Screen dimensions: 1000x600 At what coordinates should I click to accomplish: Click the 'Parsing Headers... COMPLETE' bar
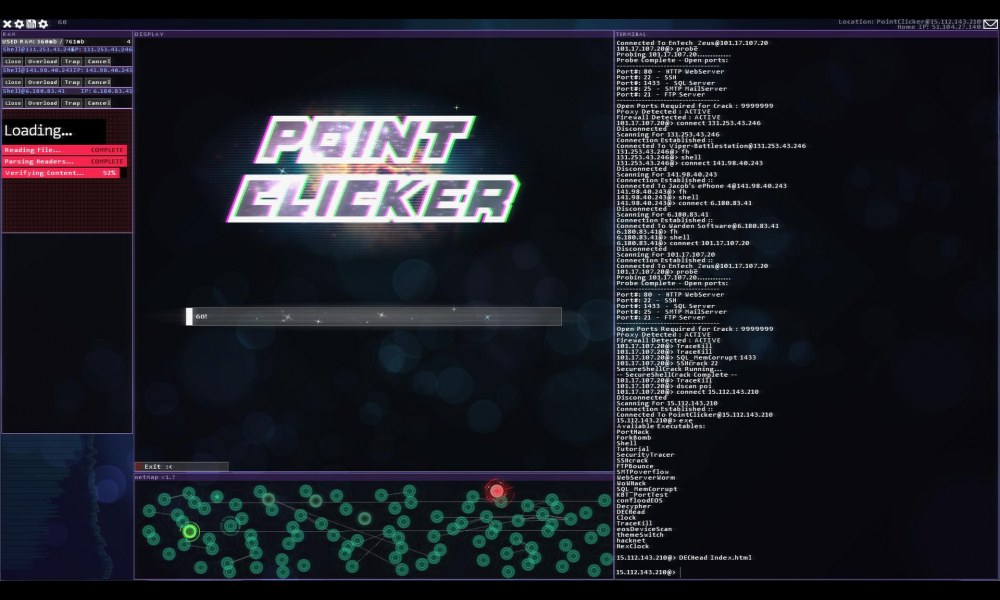coord(64,161)
